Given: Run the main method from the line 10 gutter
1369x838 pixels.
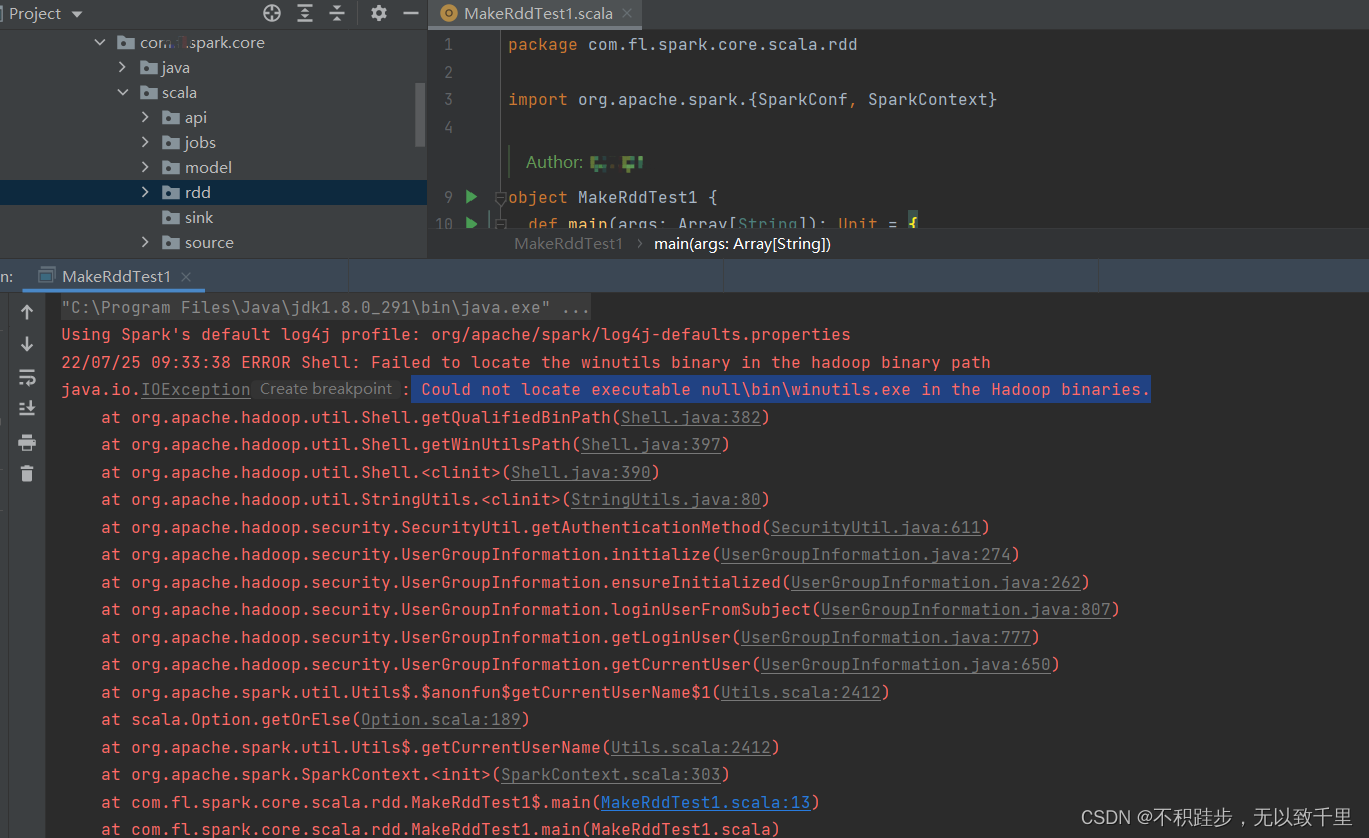Looking at the screenshot, I should click(x=472, y=223).
